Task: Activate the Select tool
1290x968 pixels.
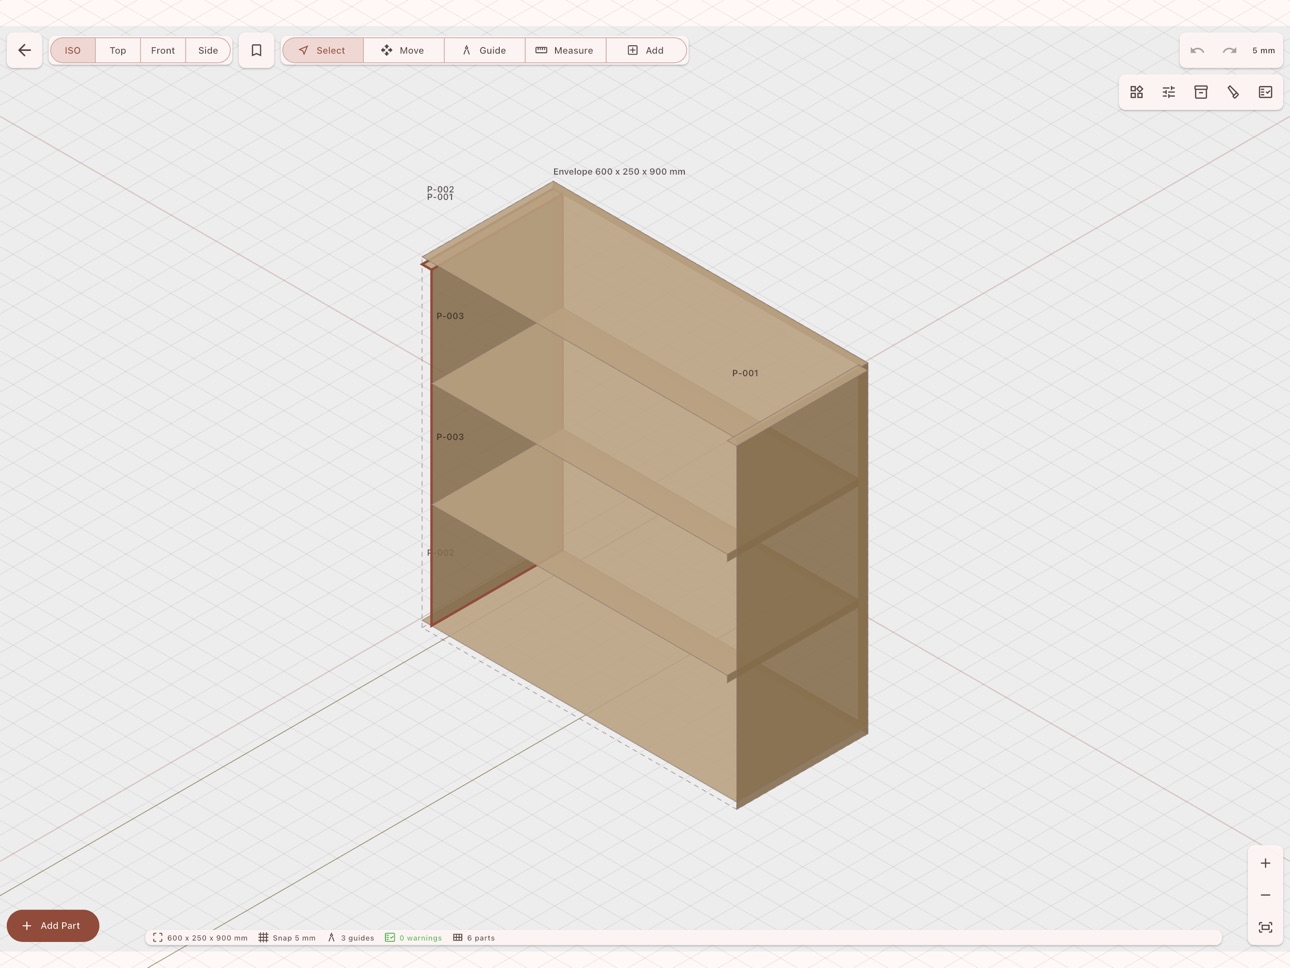Action: pos(323,50)
